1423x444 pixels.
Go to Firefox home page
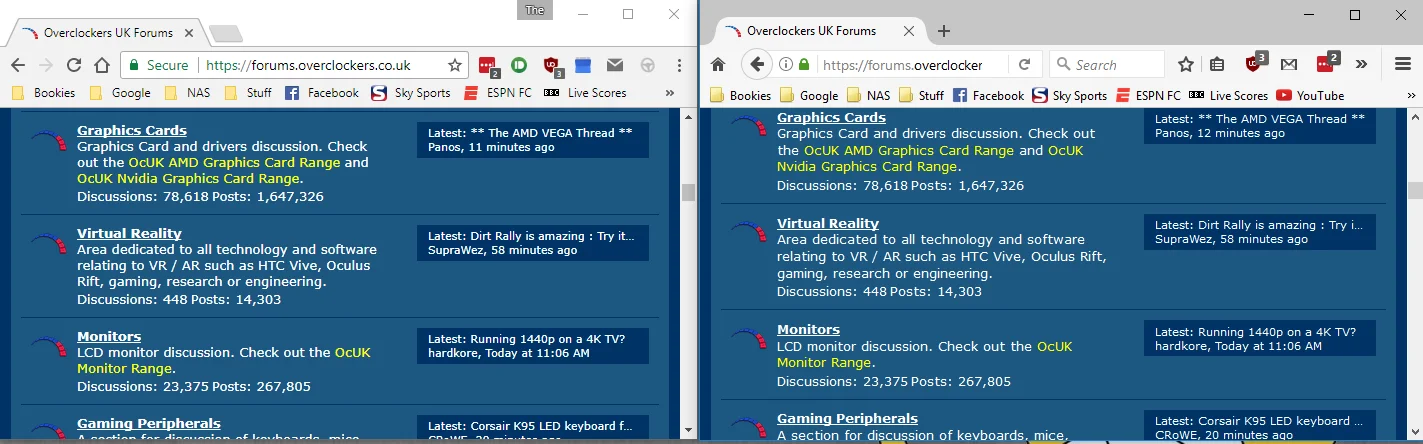coord(717,64)
